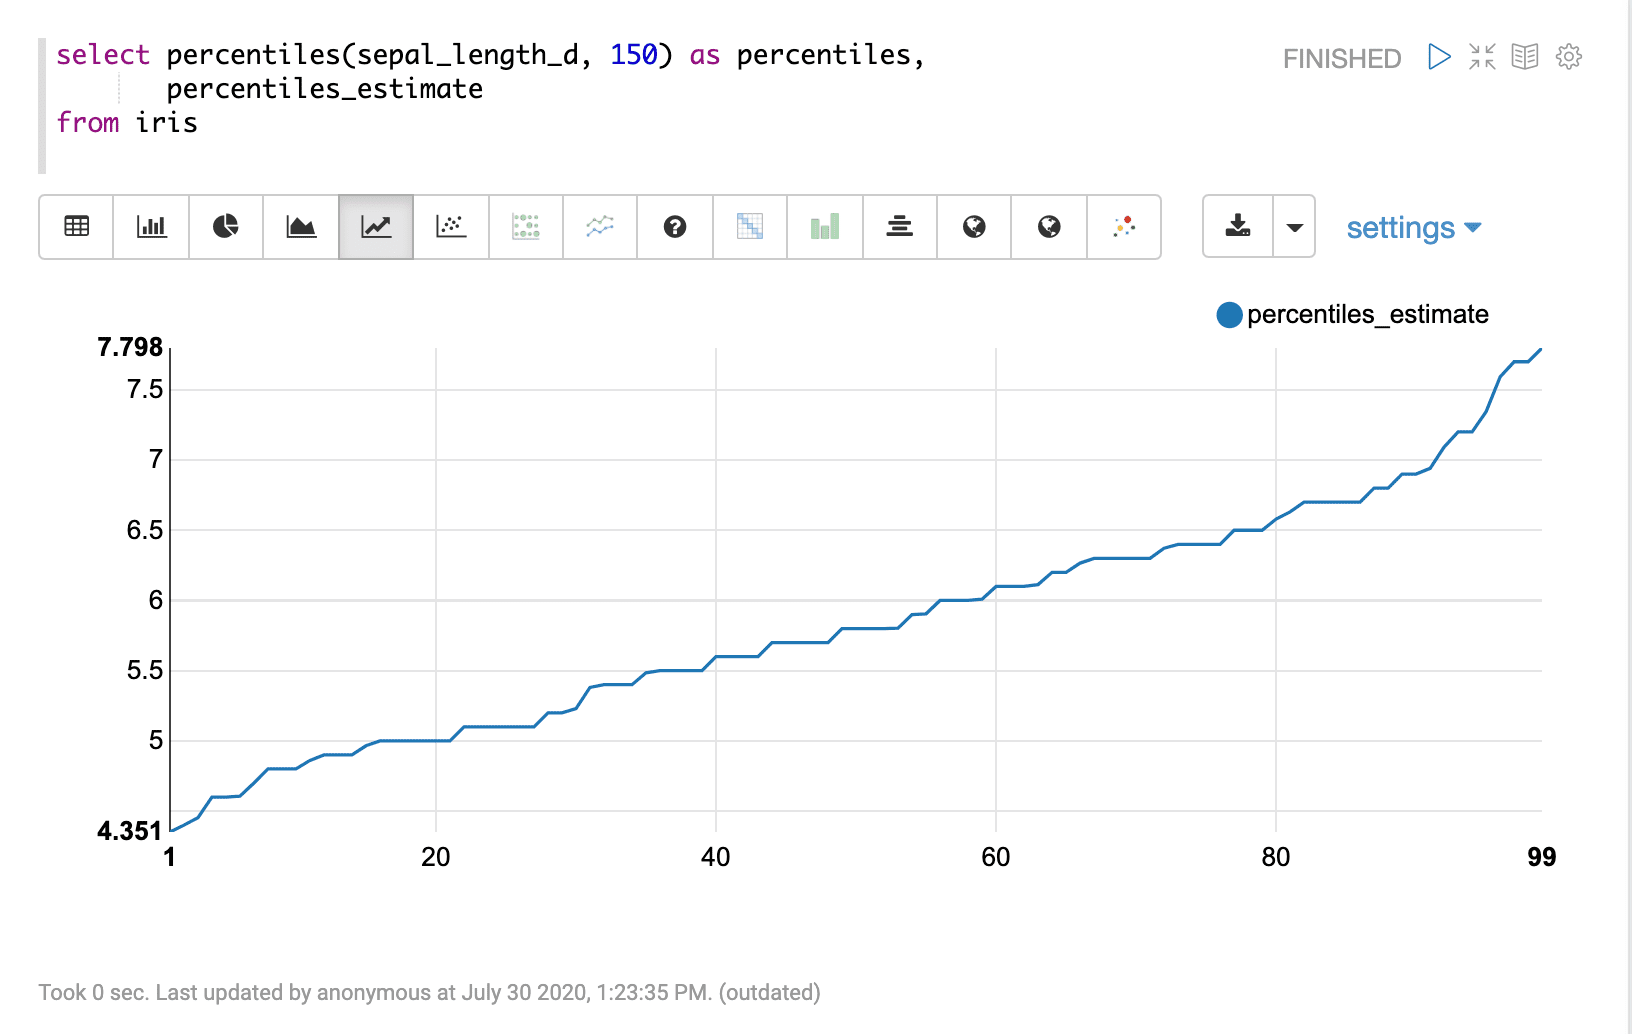The image size is (1632, 1034).
Task: Click the first globe map visualization
Action: [974, 227]
